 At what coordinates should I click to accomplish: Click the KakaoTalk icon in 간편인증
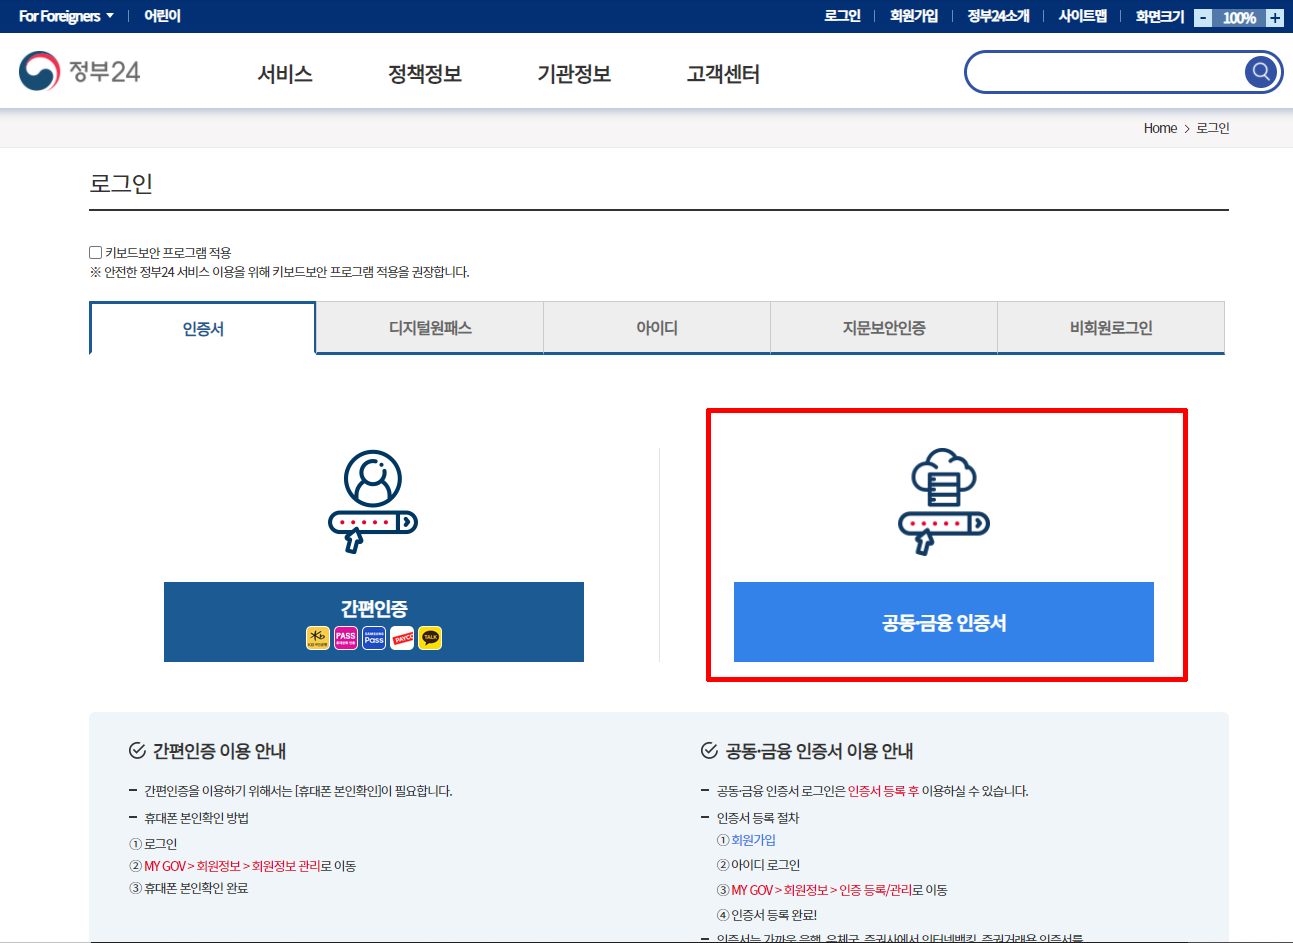[x=430, y=638]
